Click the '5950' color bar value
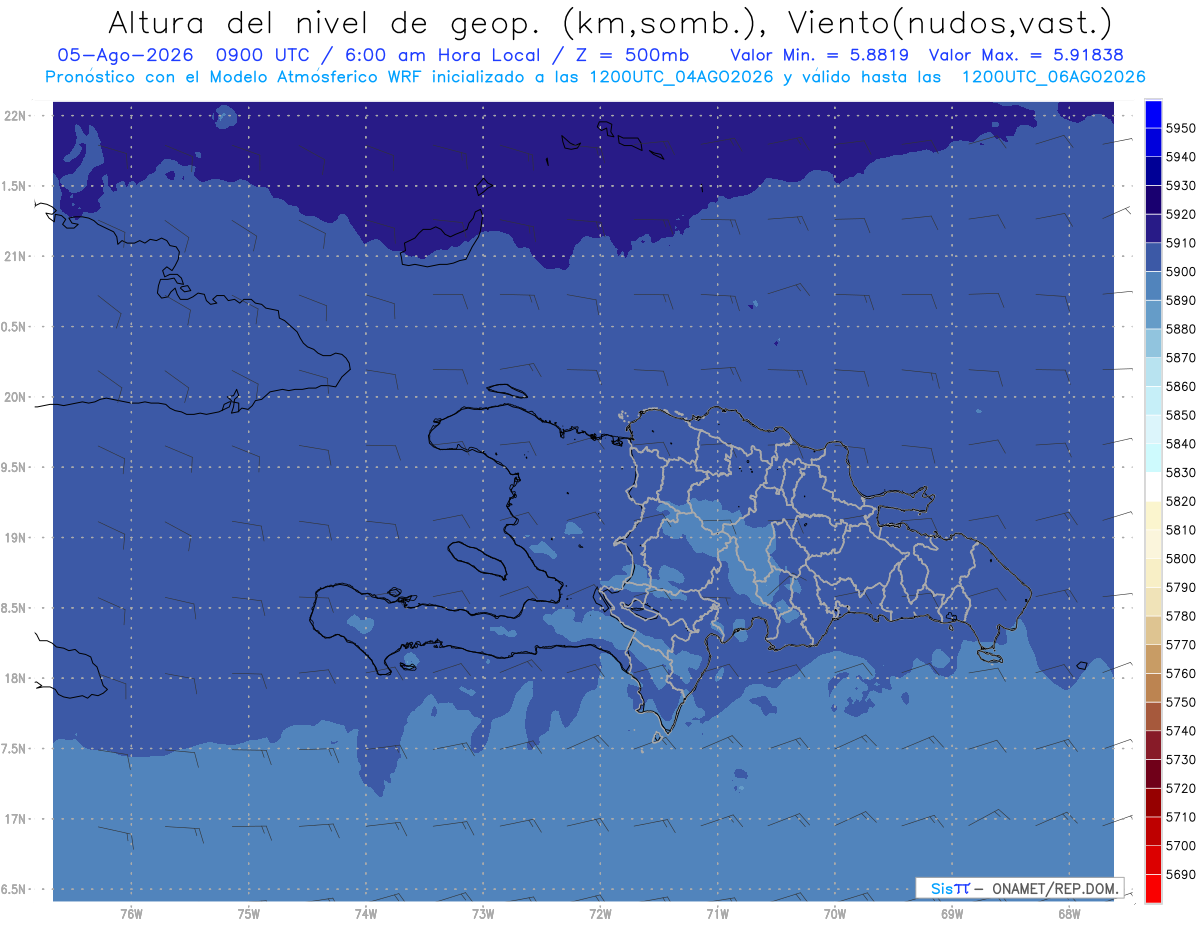Screen dimensions: 1200x927 (1181, 128)
